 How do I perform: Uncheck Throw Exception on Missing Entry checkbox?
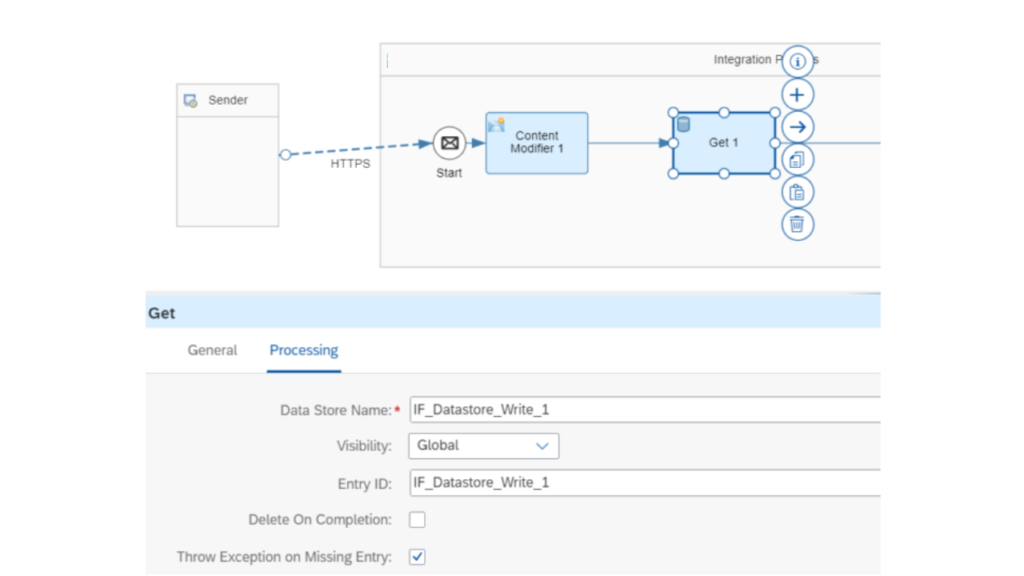[x=417, y=557]
